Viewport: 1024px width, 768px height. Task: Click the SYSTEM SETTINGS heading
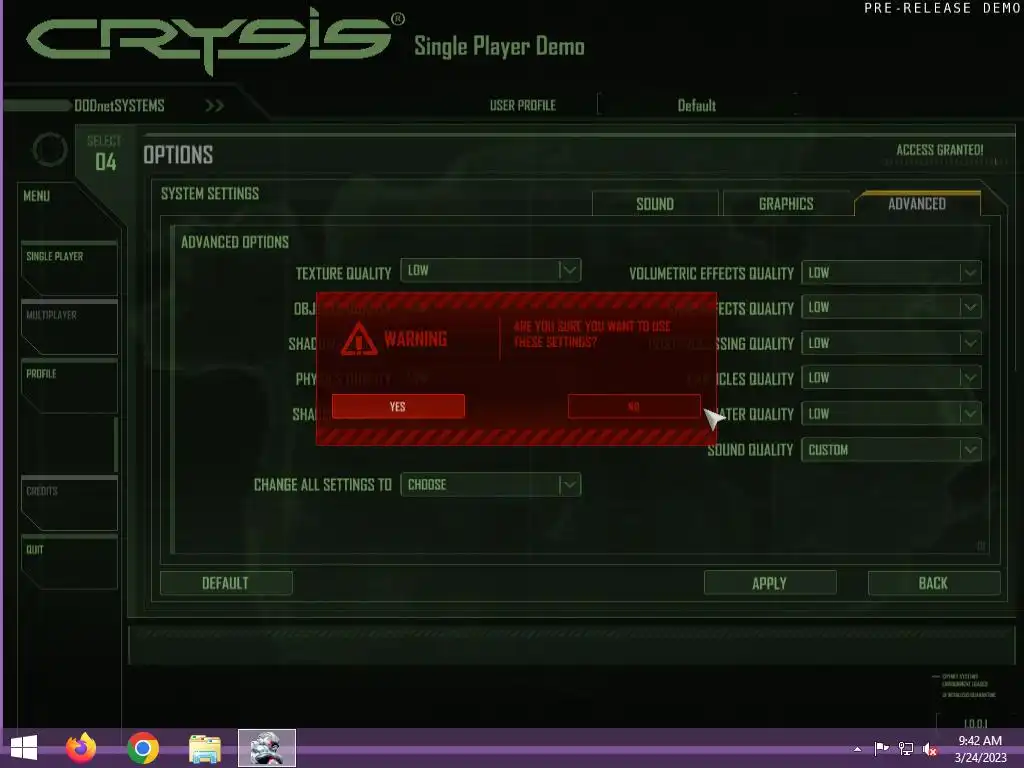[210, 193]
